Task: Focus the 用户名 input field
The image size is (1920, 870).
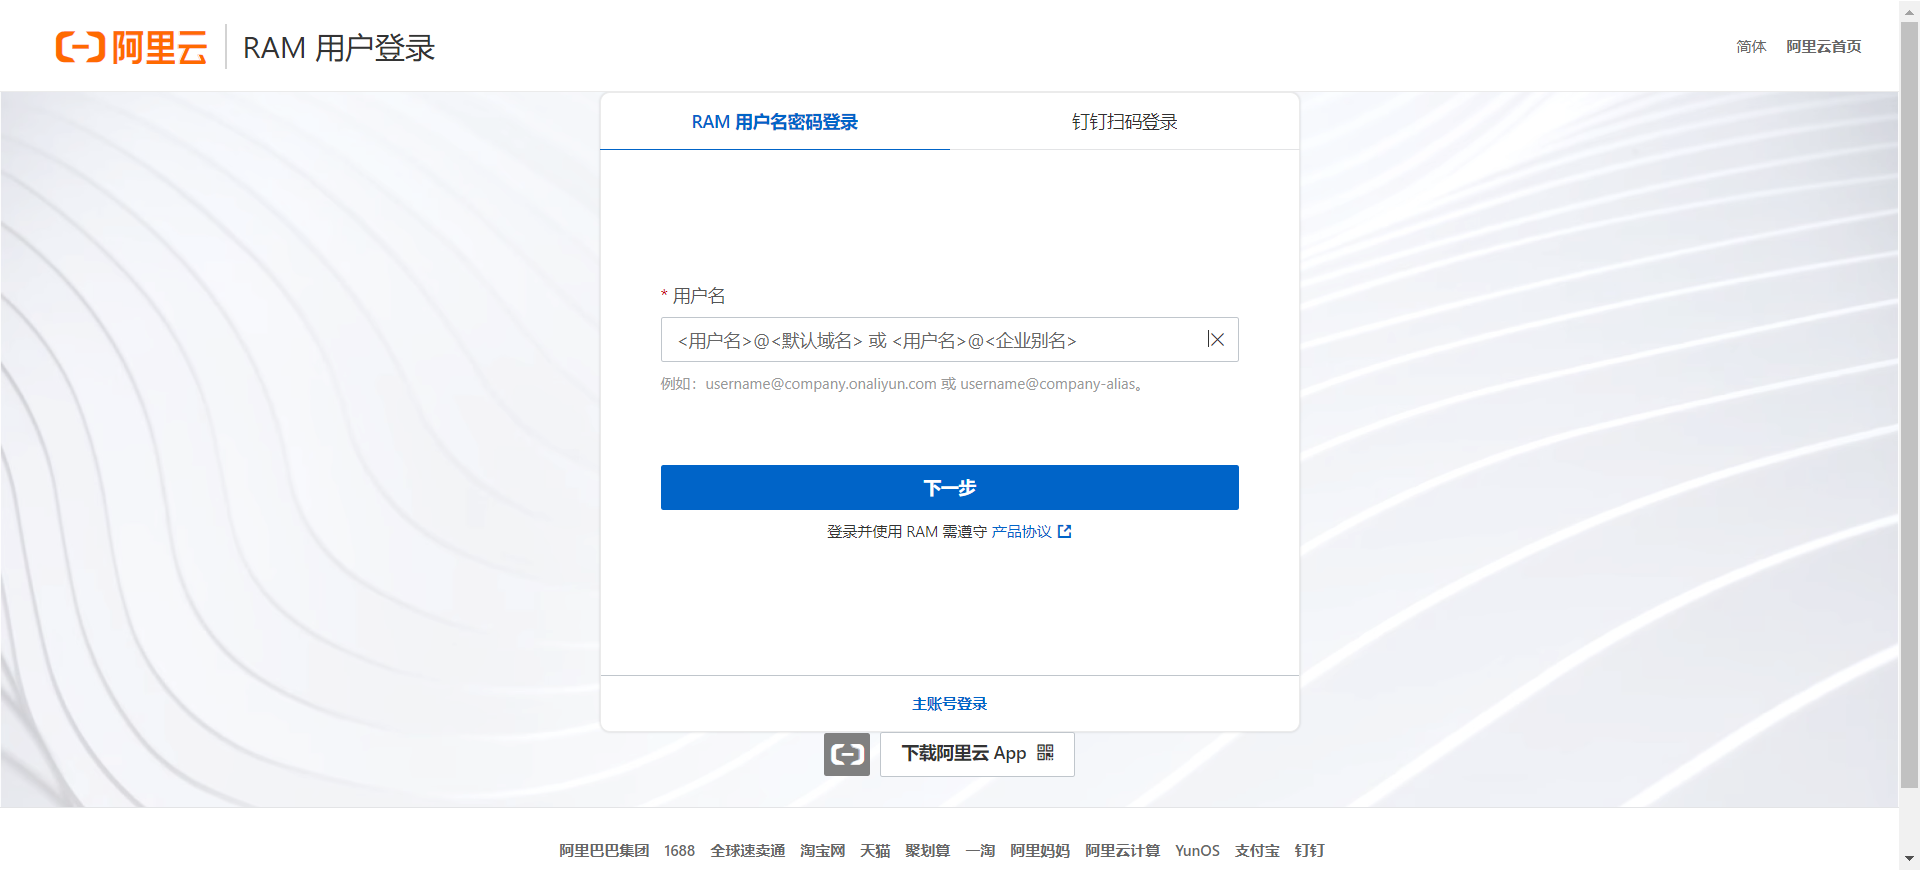Action: (x=950, y=340)
